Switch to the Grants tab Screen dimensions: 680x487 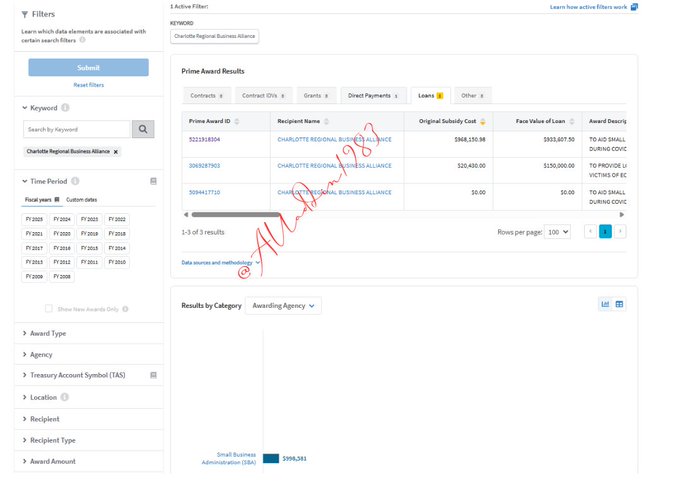click(x=315, y=96)
